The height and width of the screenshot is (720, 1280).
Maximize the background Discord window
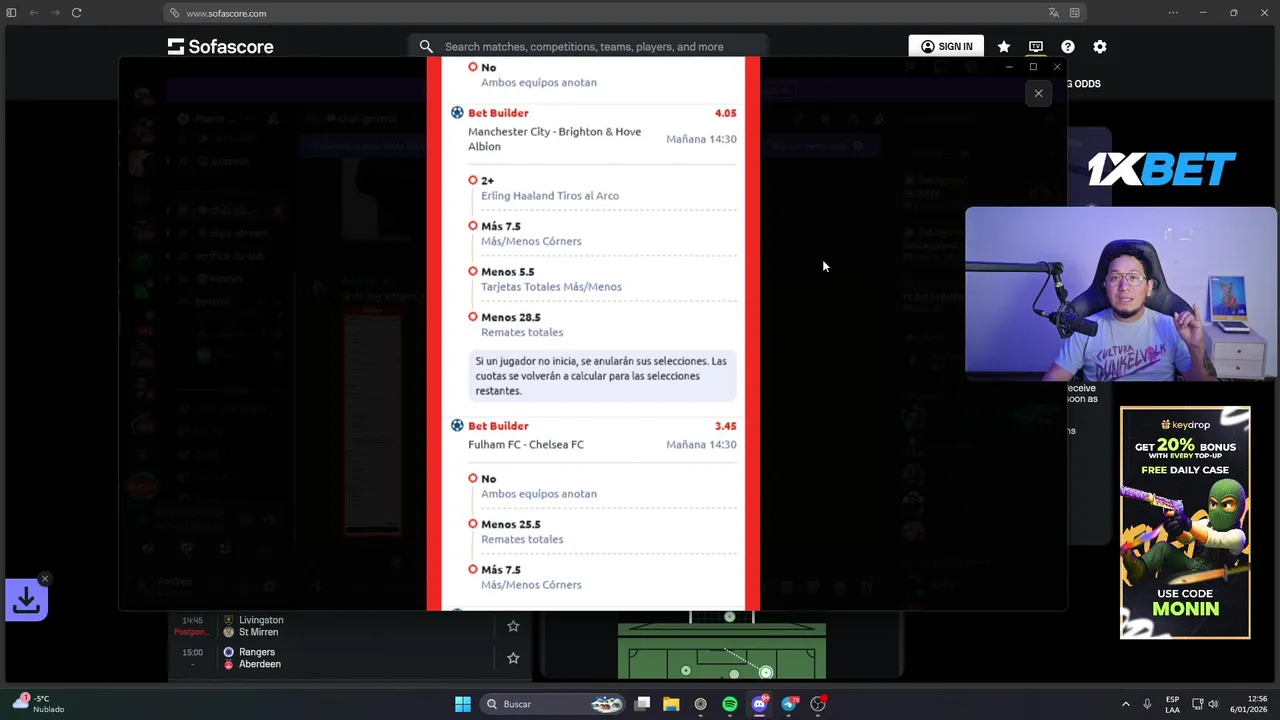1033,67
